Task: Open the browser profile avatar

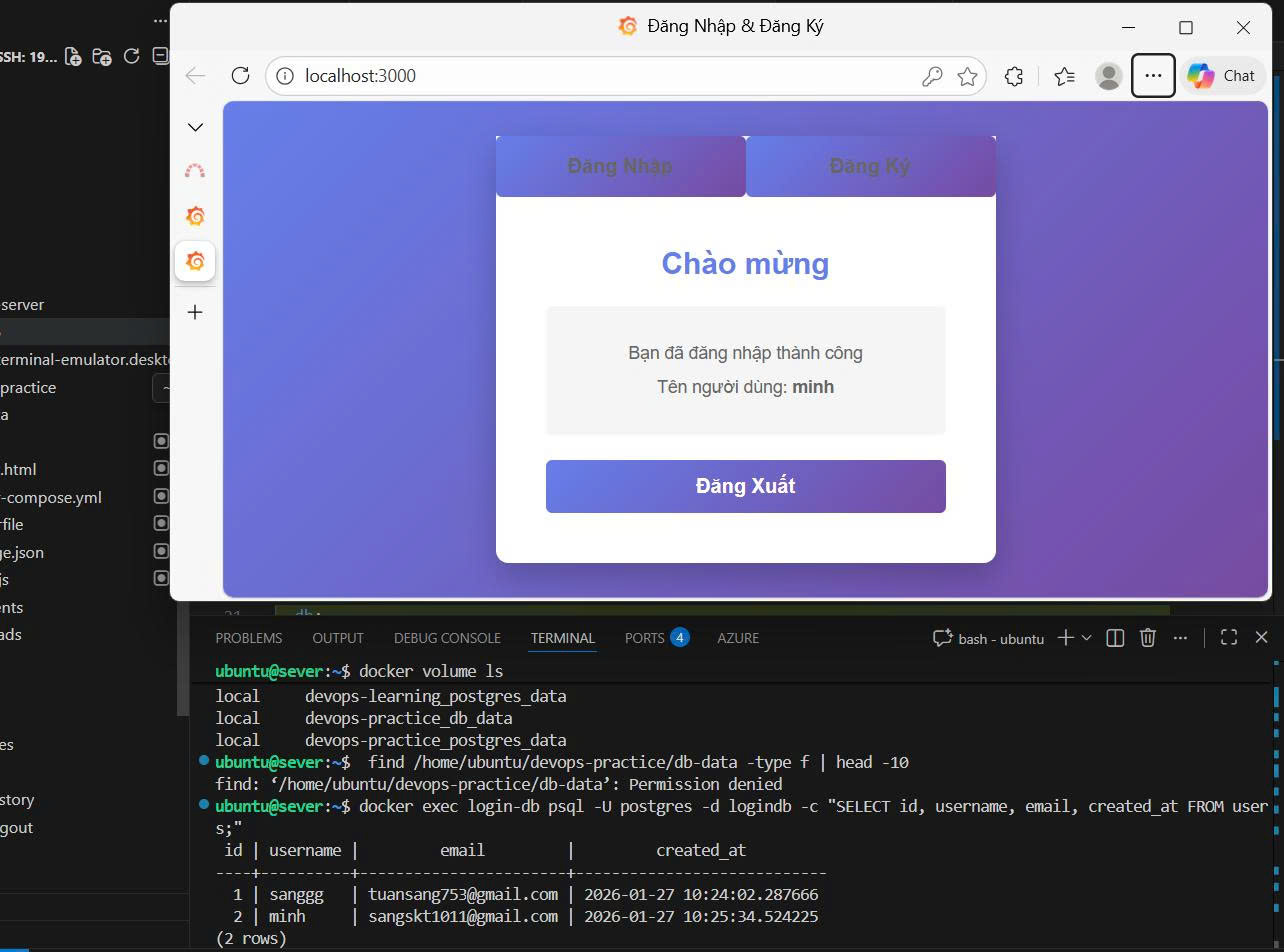Action: [x=1108, y=76]
